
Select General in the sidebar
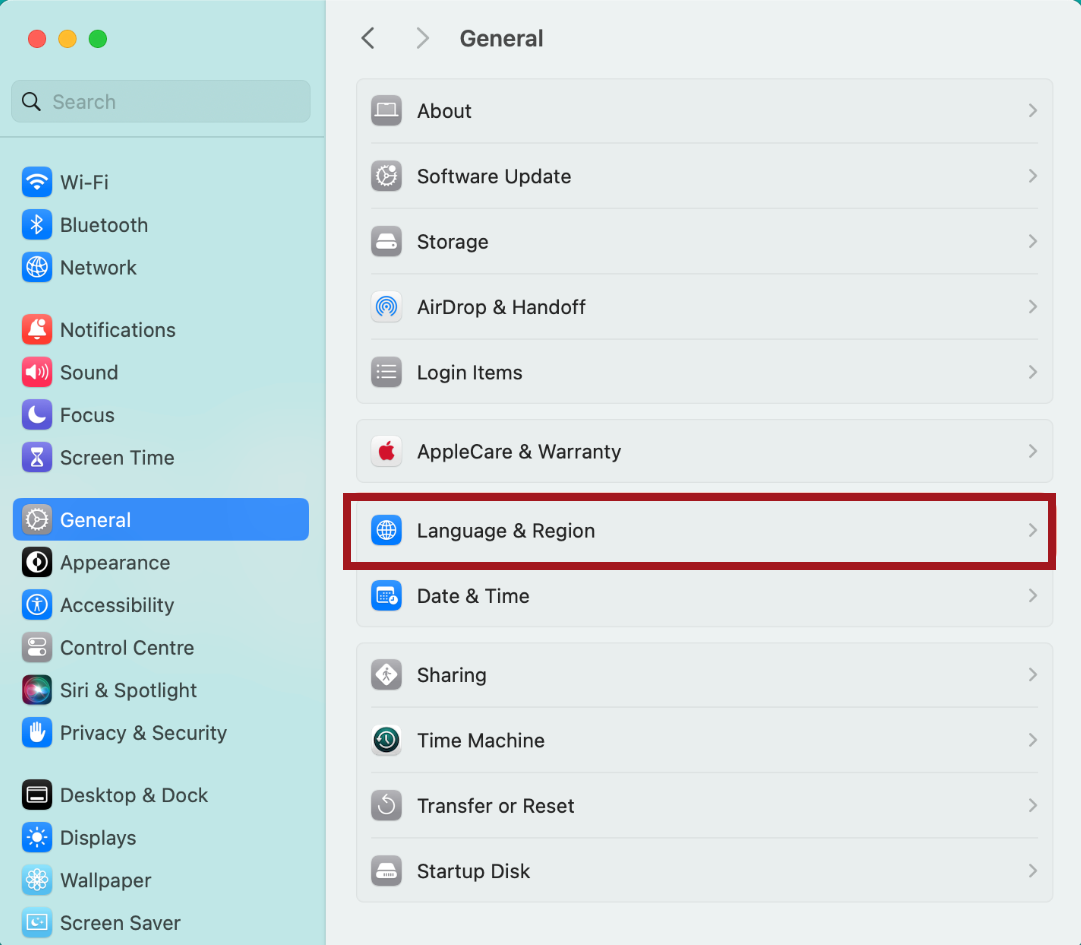click(161, 520)
